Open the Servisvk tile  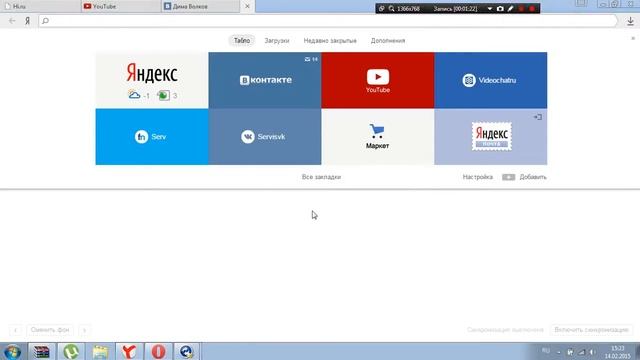[x=265, y=137]
